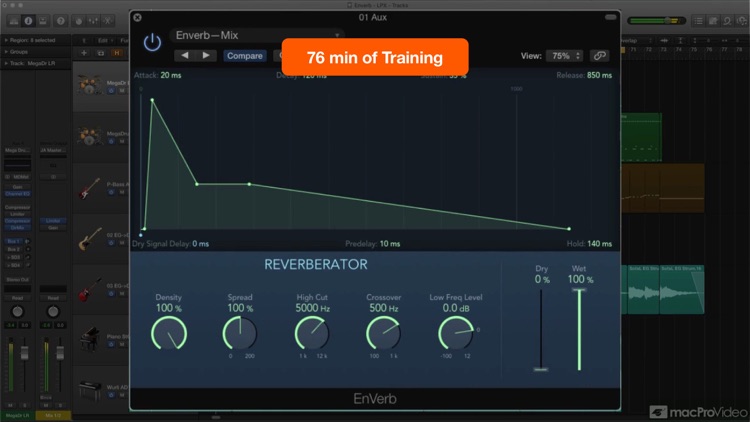Click the add track plus button
Viewport: 750px width, 422px height.
pos(84,53)
